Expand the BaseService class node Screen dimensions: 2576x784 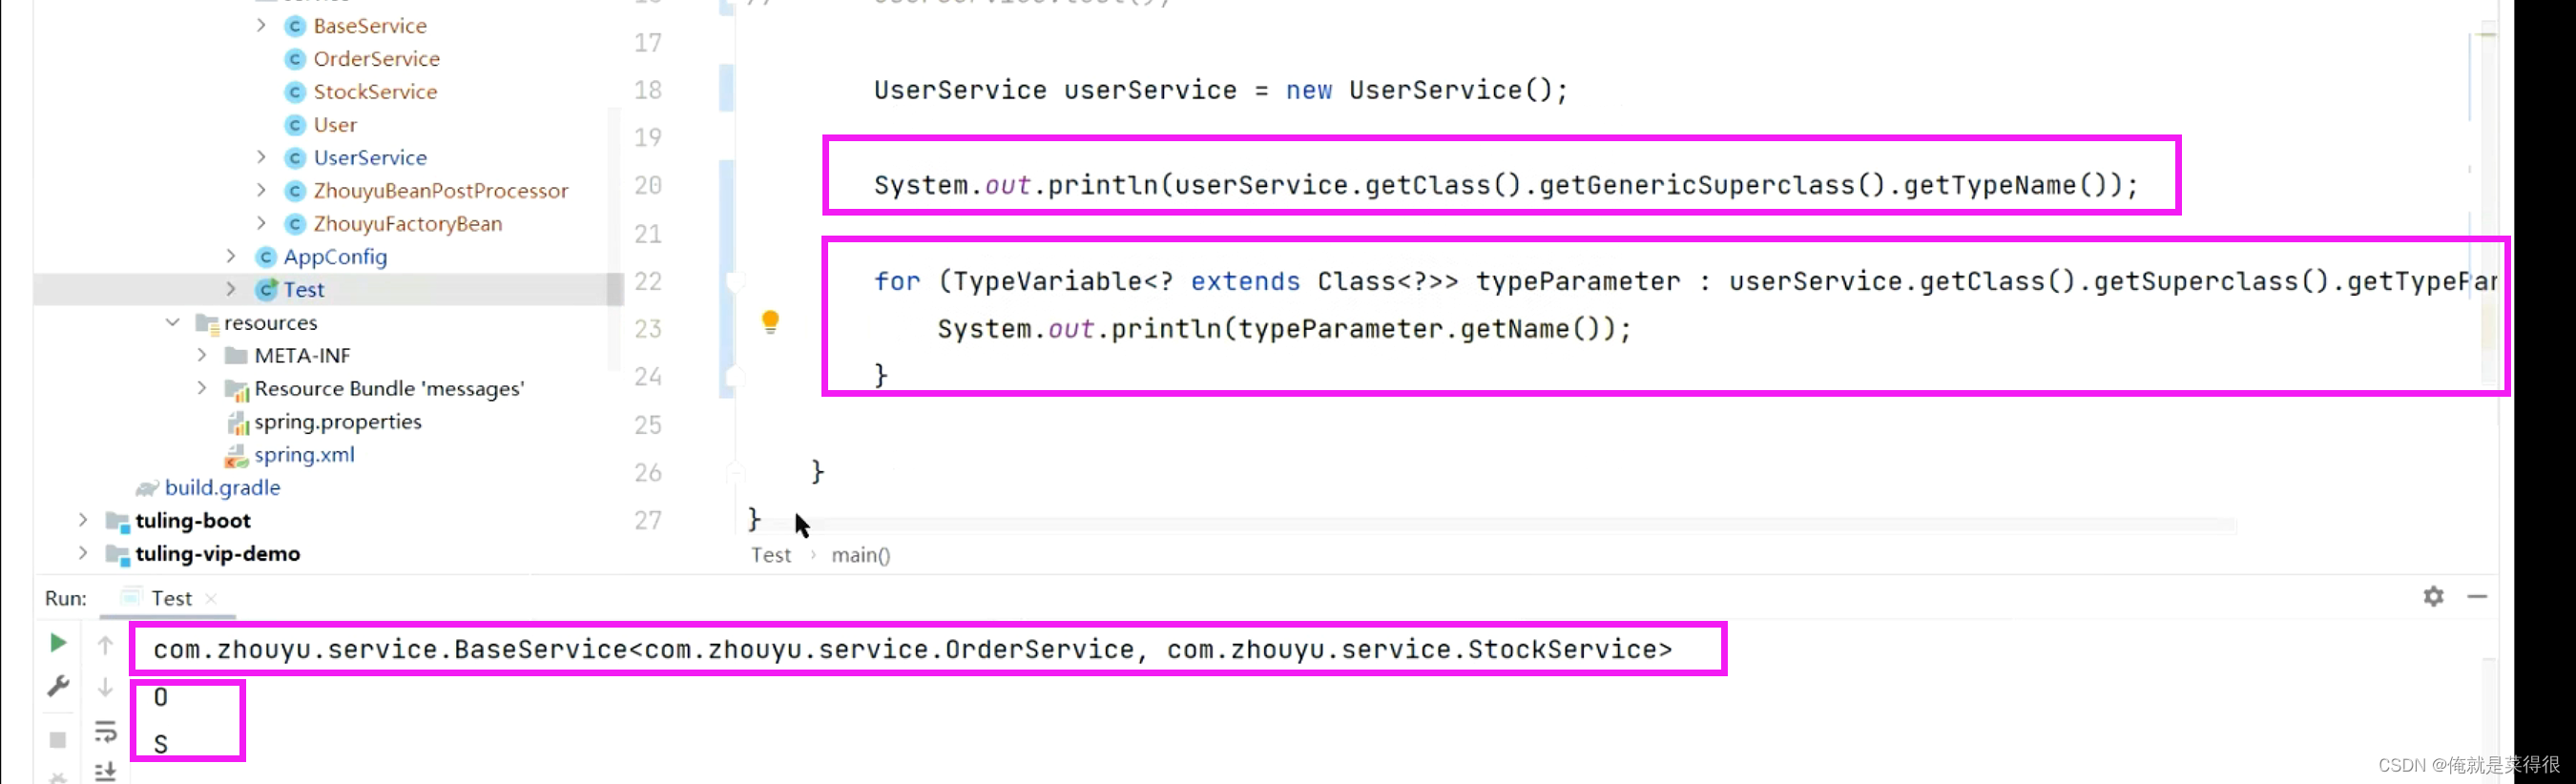click(x=261, y=25)
